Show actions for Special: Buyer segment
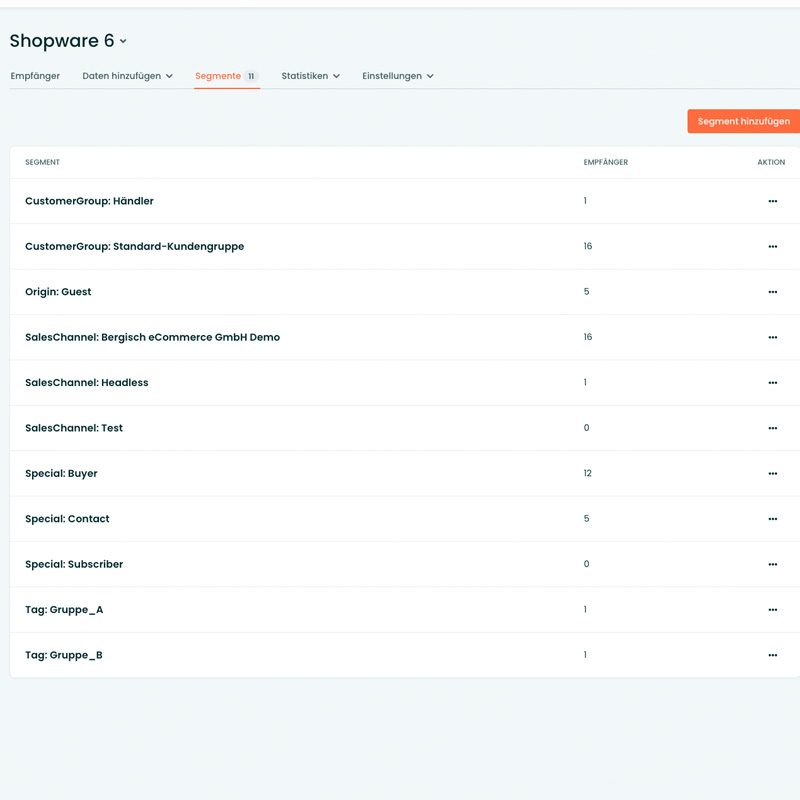 click(772, 473)
